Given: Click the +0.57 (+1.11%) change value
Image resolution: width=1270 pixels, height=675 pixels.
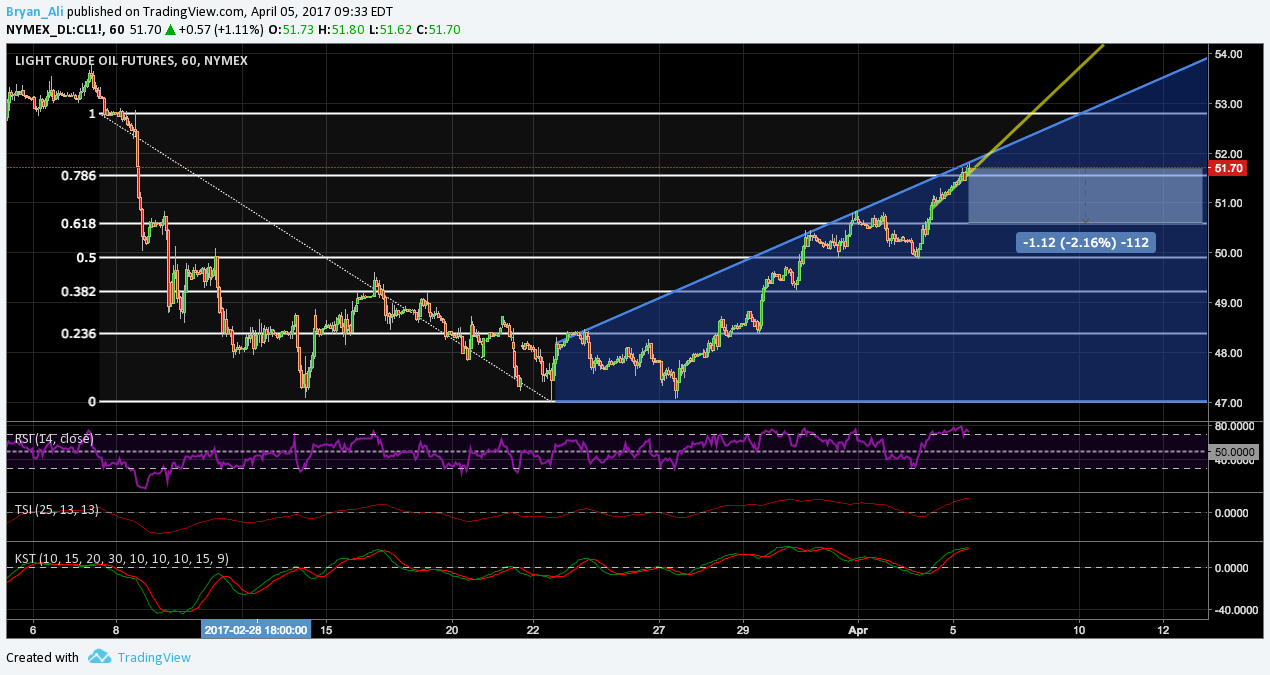Looking at the screenshot, I should coord(219,30).
